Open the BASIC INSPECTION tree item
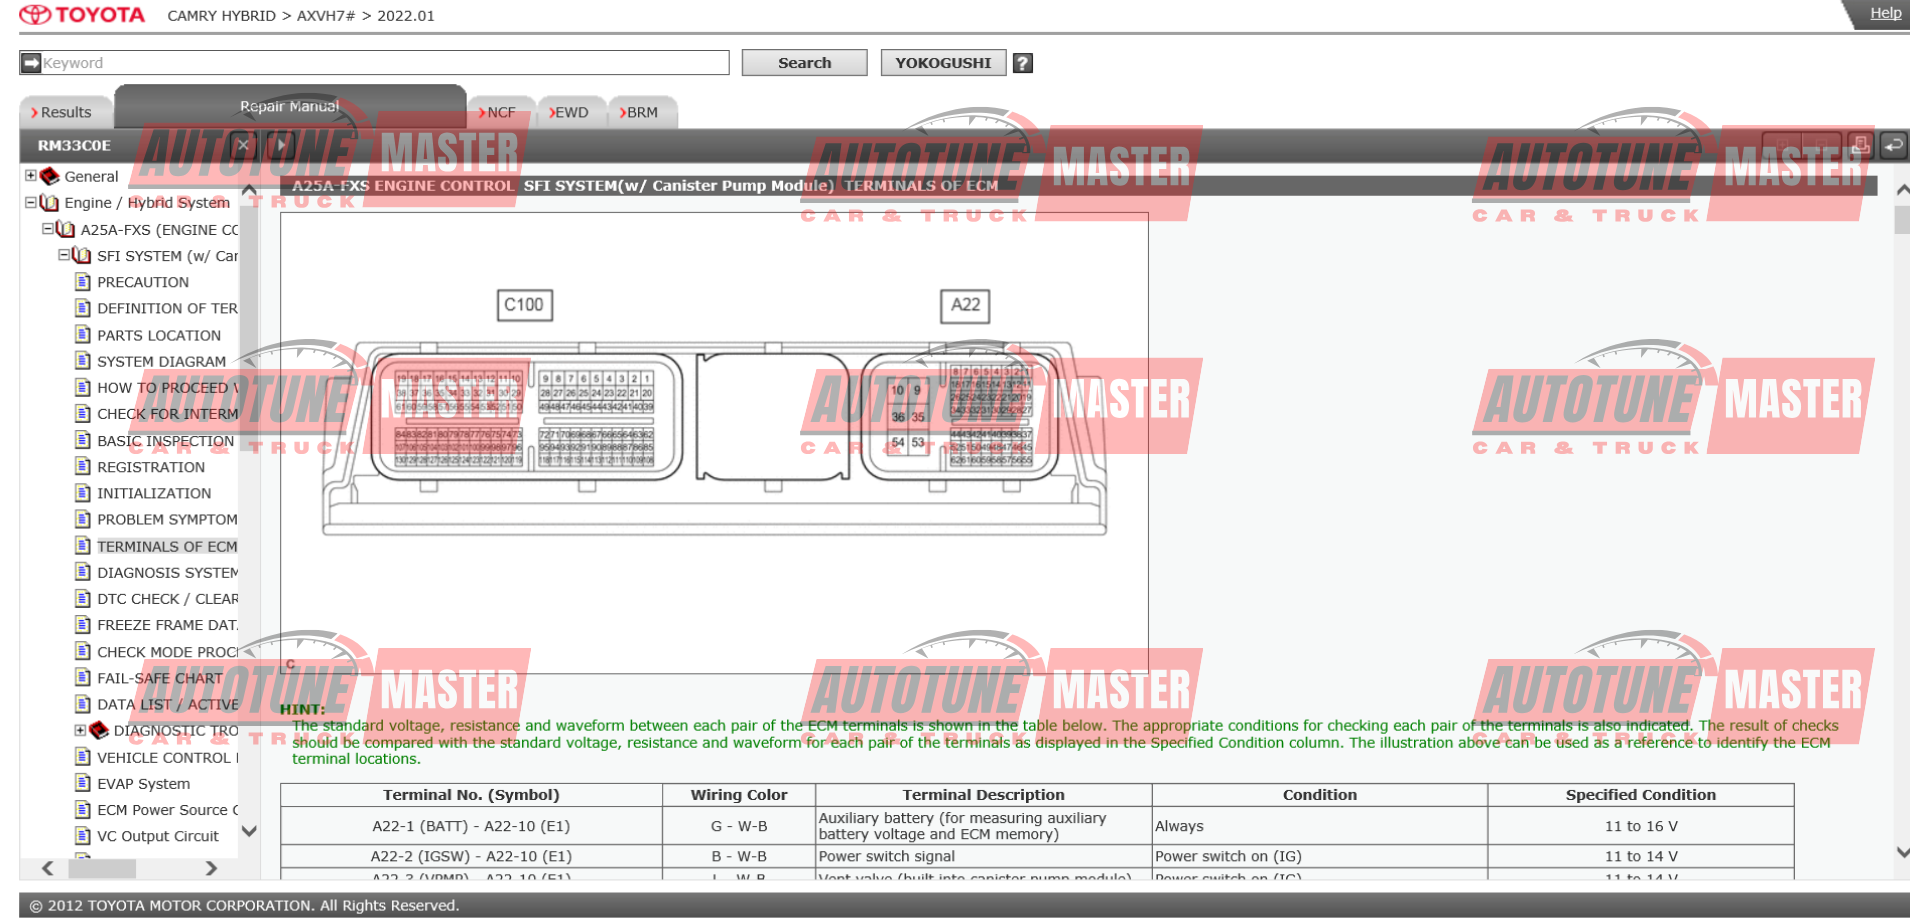1910x921 pixels. click(x=166, y=441)
